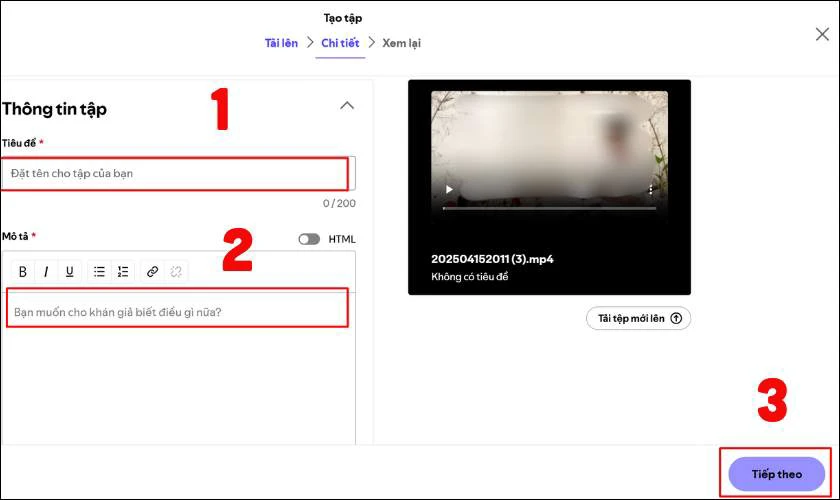Insert a bulleted list in description

pyautogui.click(x=99, y=272)
